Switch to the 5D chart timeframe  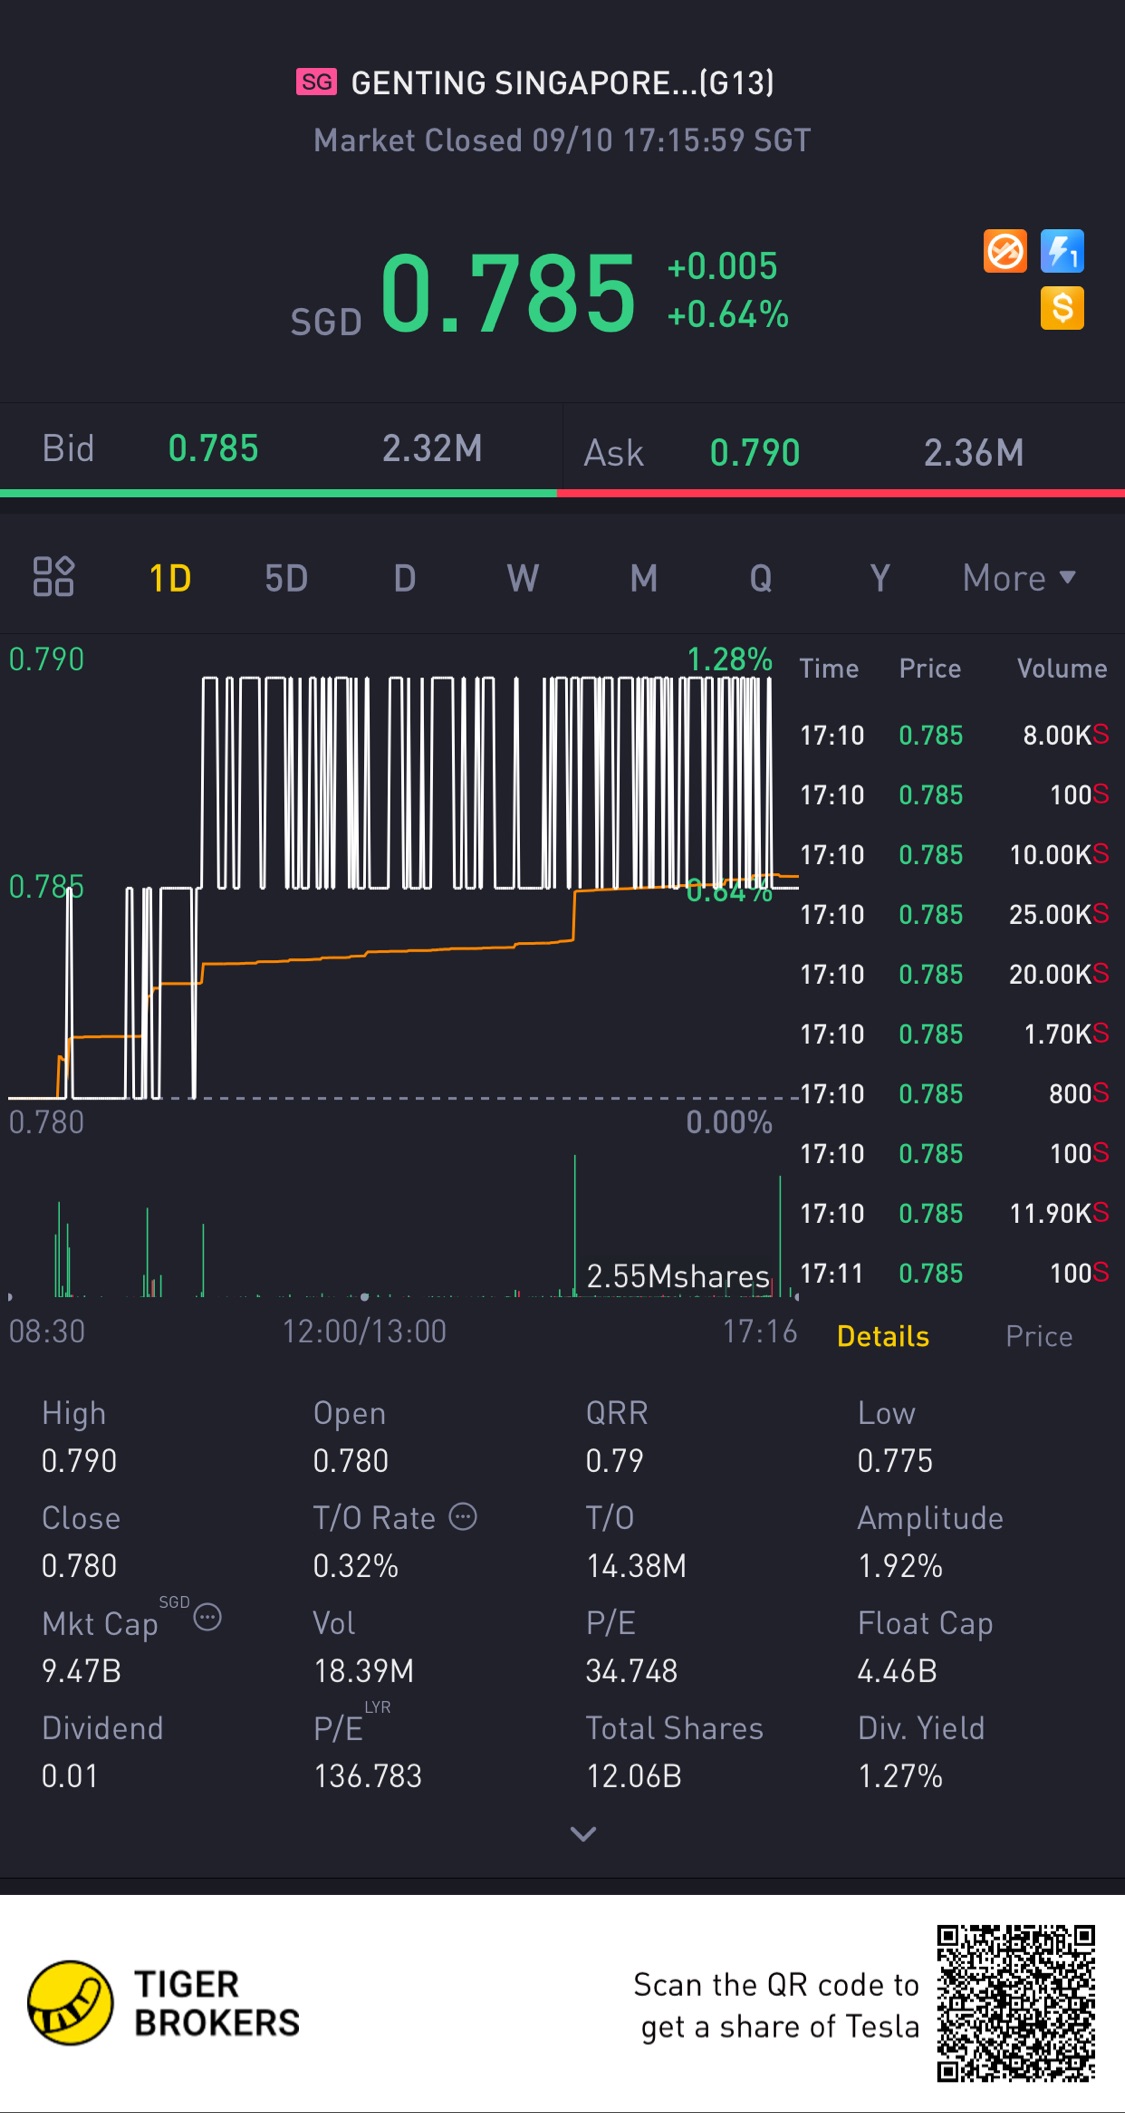coord(286,578)
